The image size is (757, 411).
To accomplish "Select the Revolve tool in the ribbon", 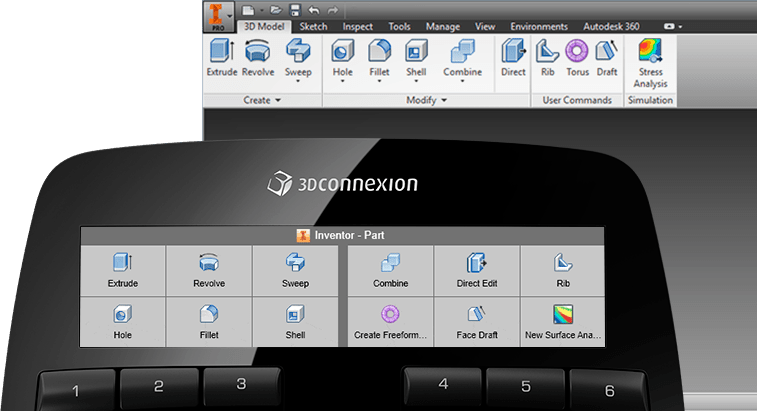I will (258, 58).
